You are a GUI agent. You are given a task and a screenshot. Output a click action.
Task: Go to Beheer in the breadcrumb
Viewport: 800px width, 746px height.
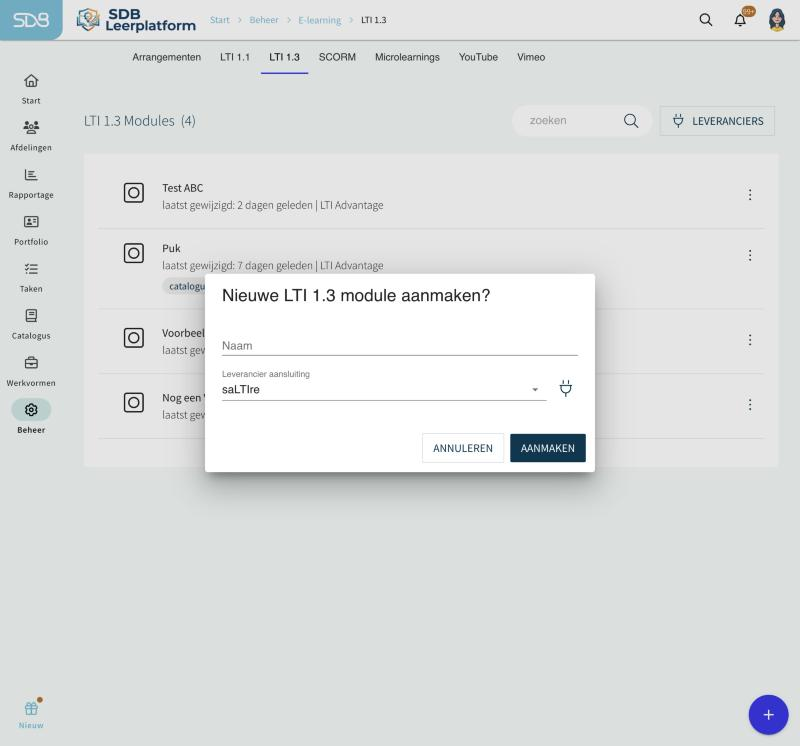pos(264,20)
